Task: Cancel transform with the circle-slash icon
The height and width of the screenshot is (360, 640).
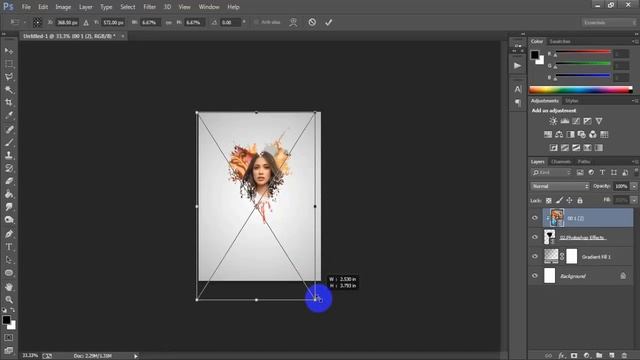Action: [x=312, y=22]
